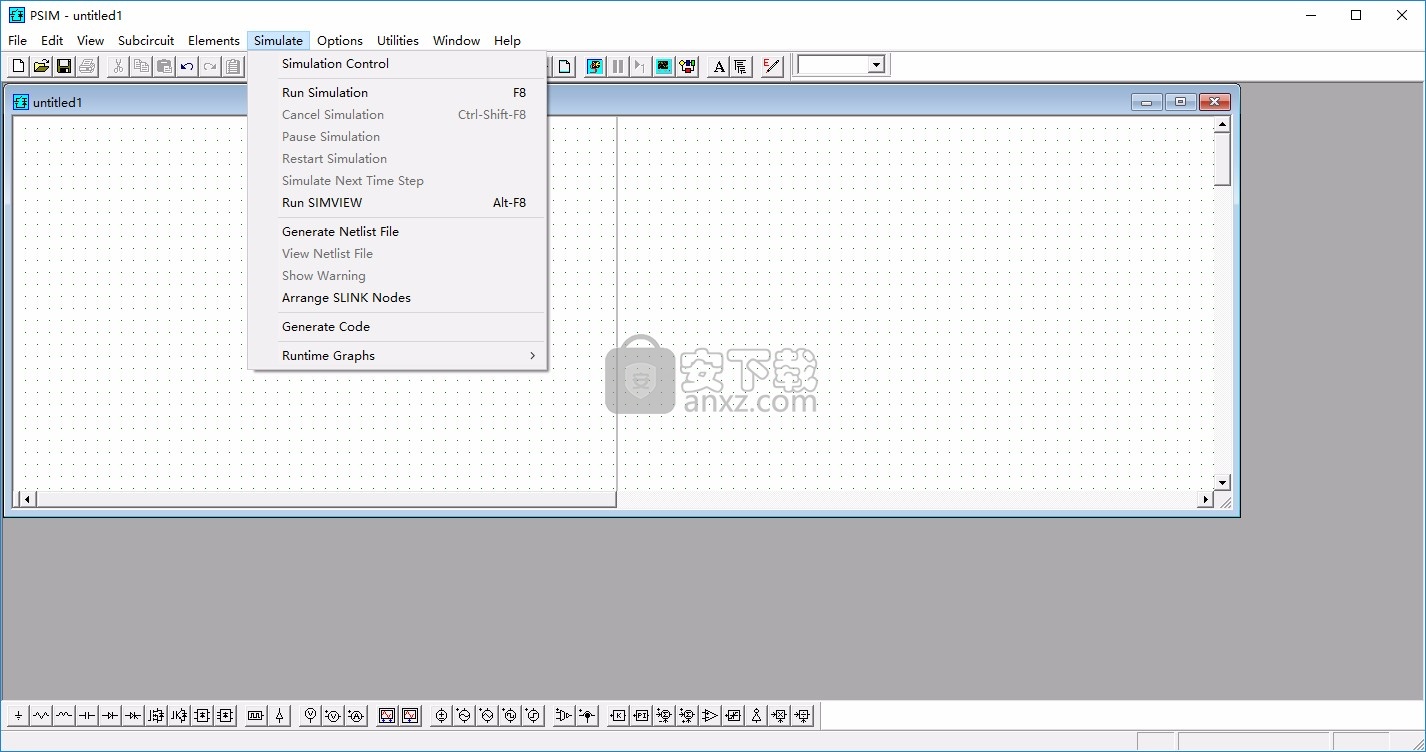Place a current probe (A) element

(x=356, y=715)
